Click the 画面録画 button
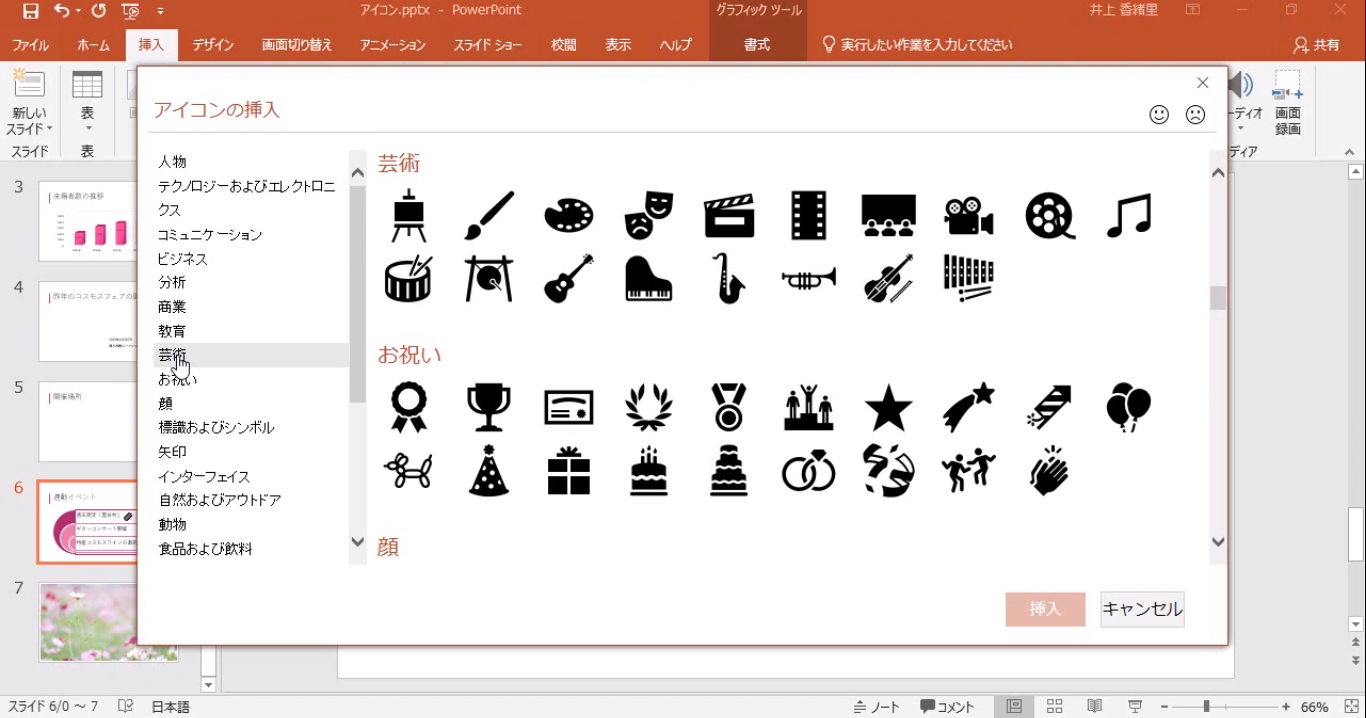Viewport: 1366px width, 718px height. (1288, 103)
